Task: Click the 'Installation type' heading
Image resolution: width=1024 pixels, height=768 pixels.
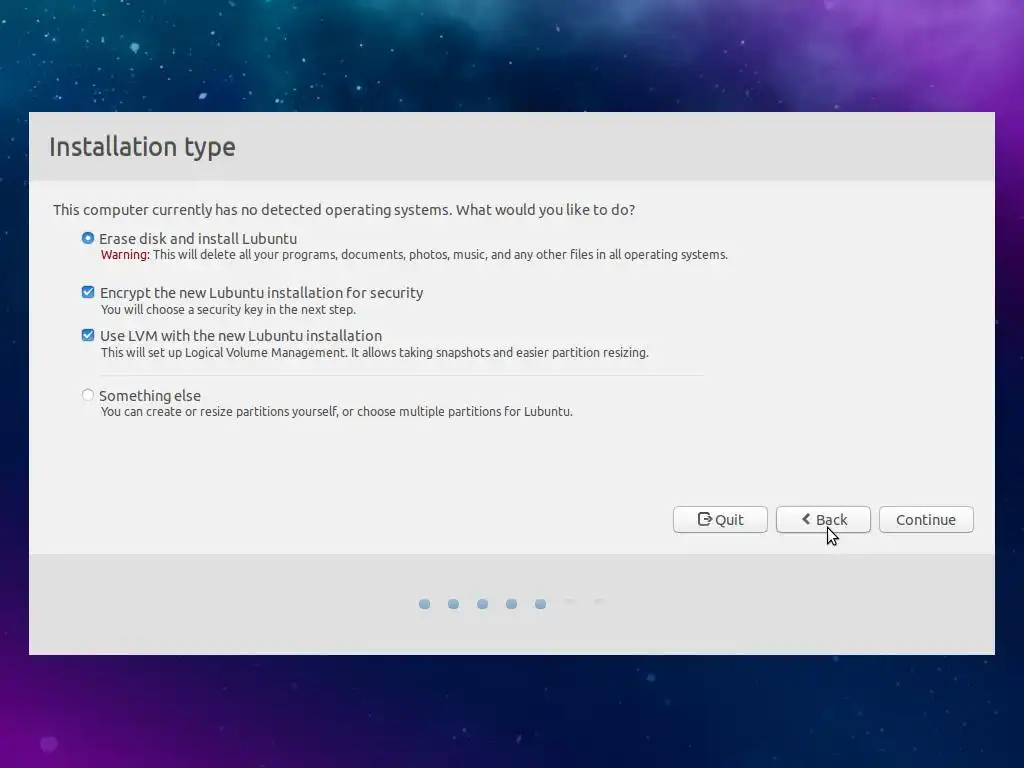Action: pos(142,147)
